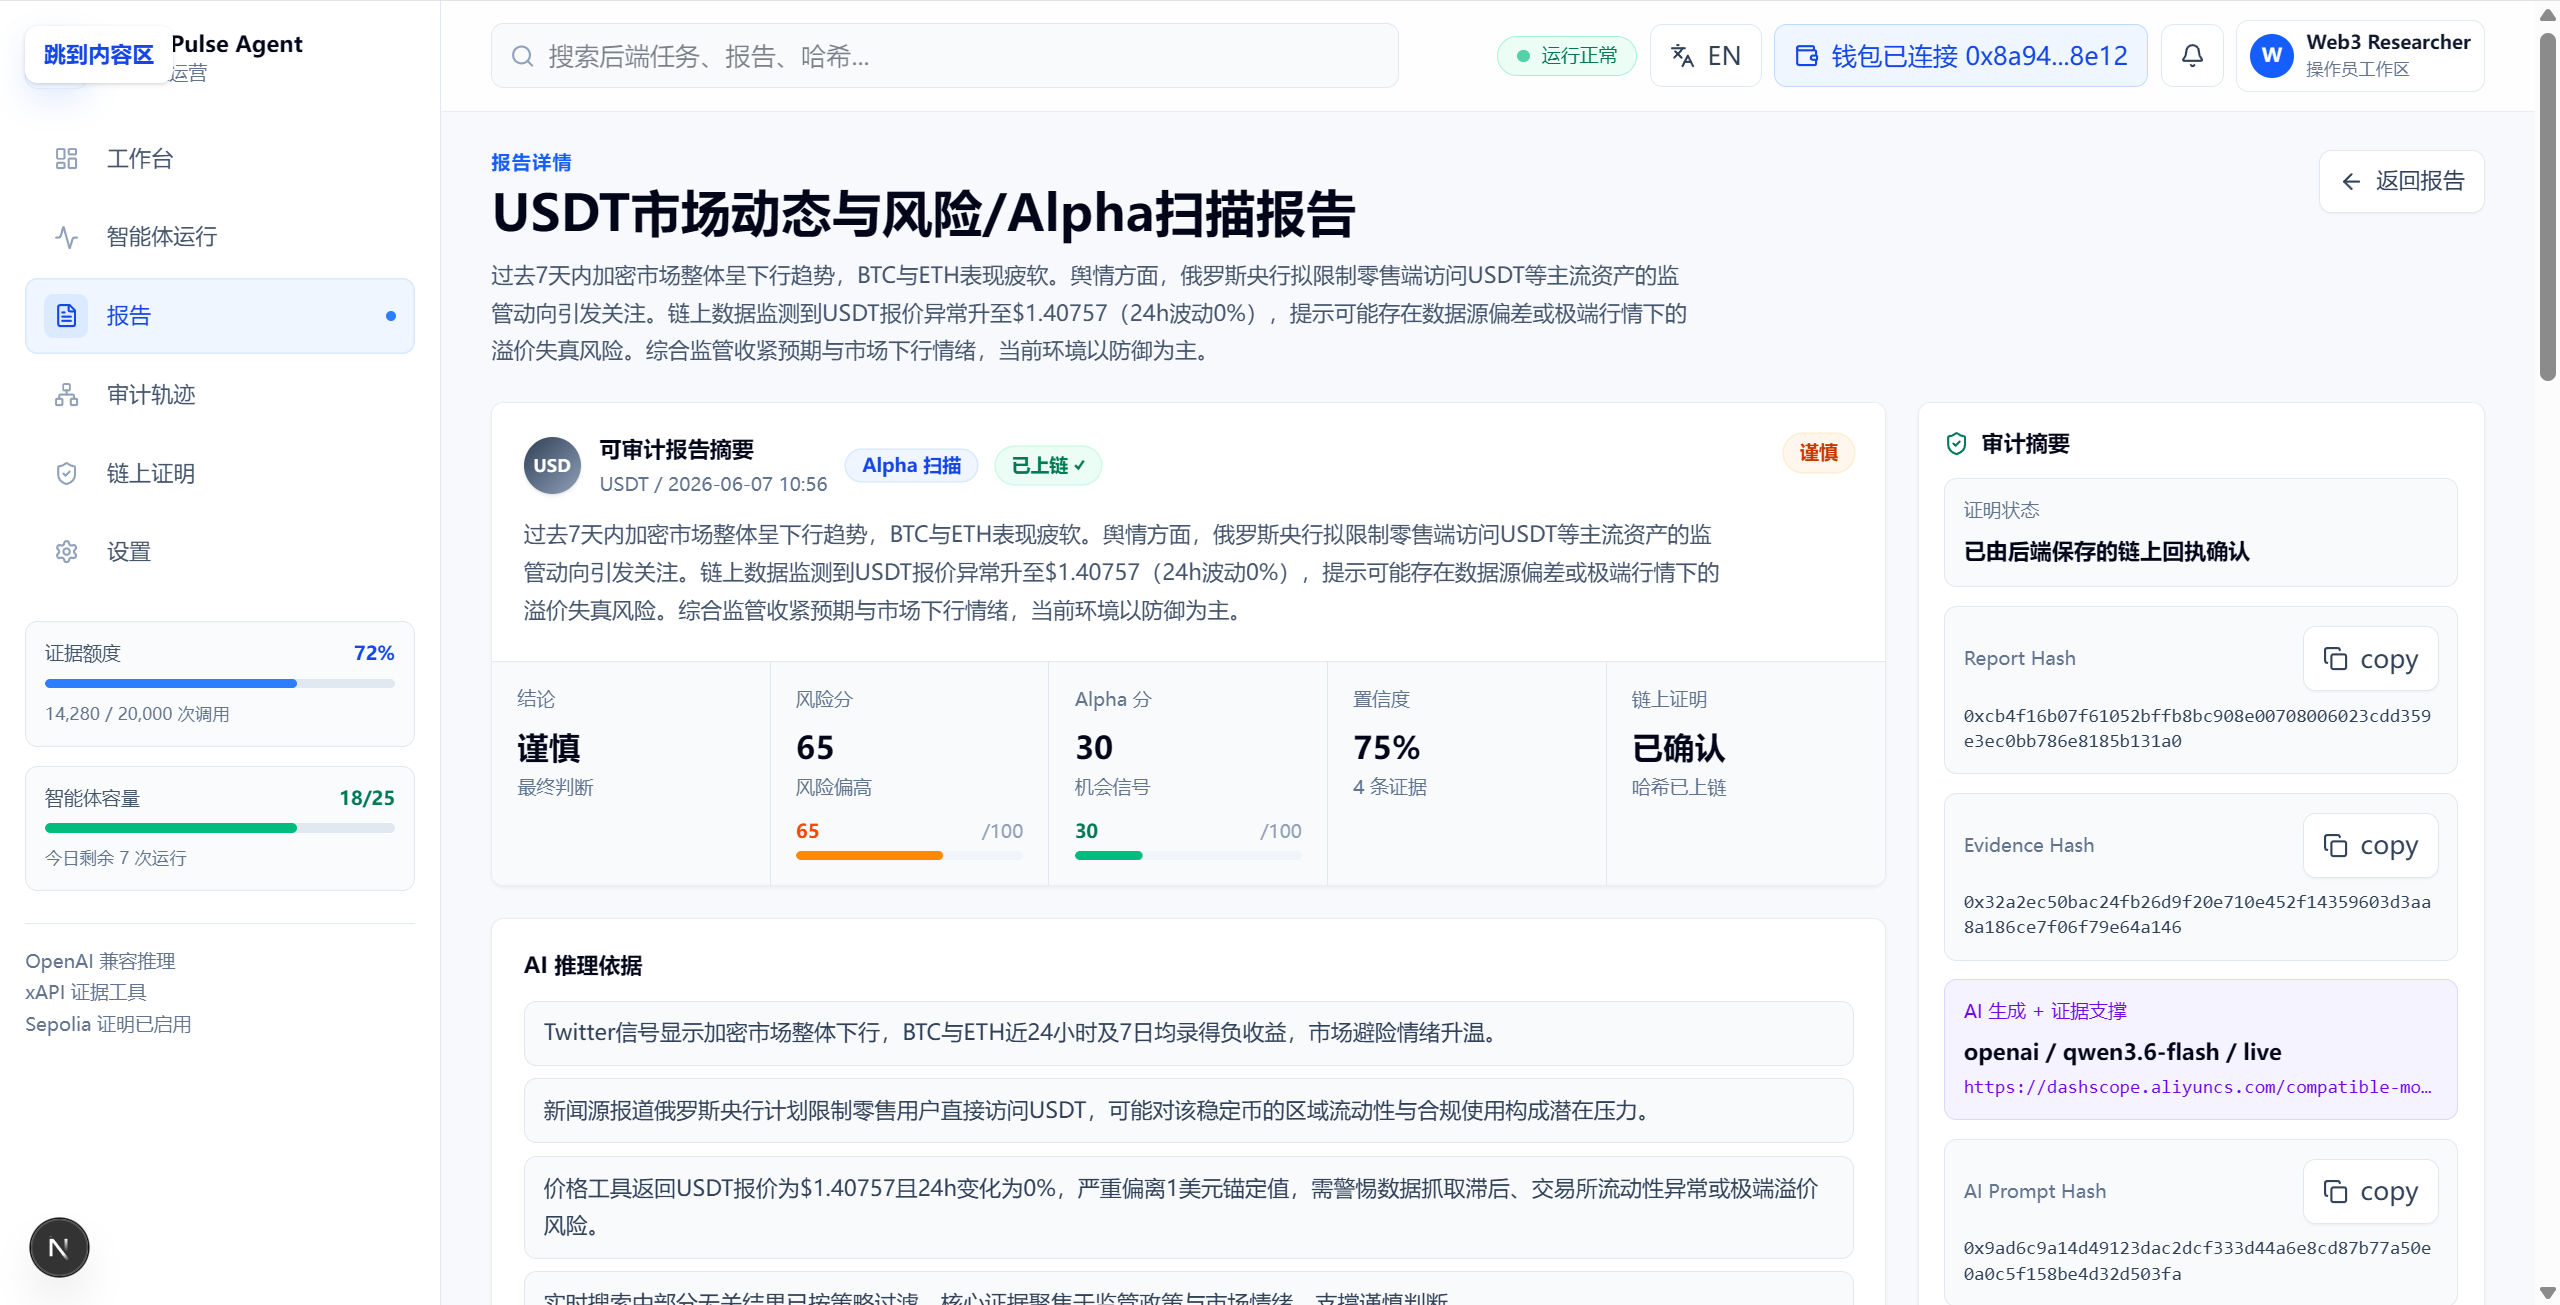Click the back arrow icon beside 返回报告

[x=2351, y=181]
